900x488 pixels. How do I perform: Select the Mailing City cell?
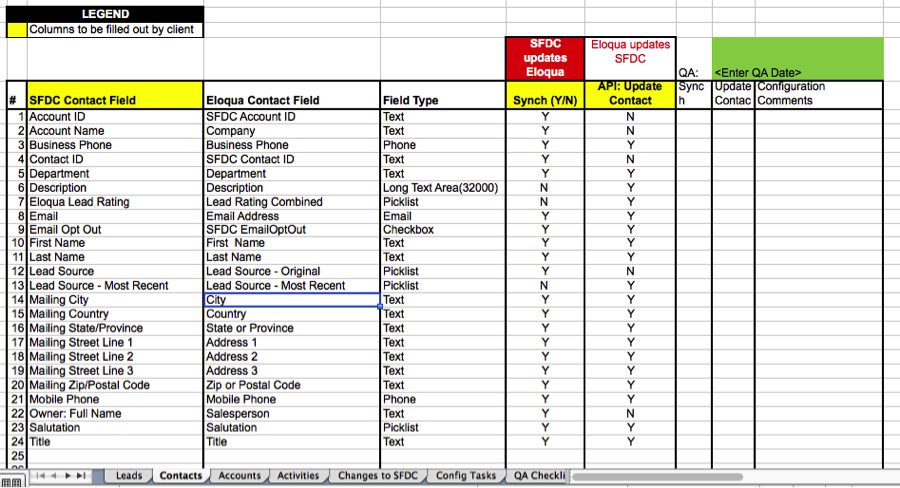click(115, 300)
